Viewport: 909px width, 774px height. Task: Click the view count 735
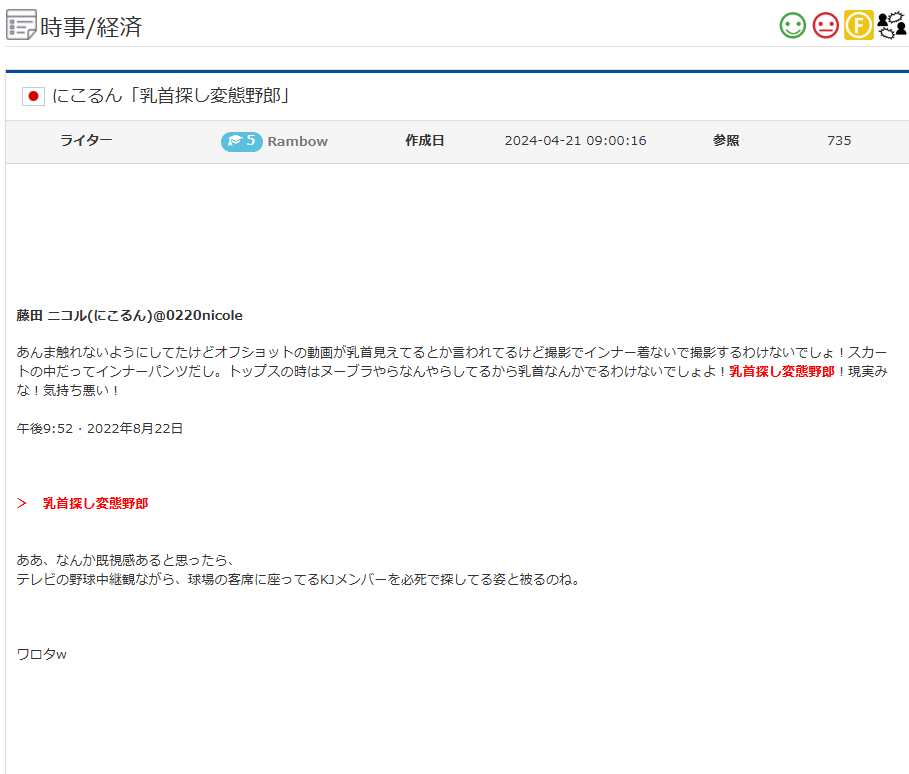[x=839, y=141]
